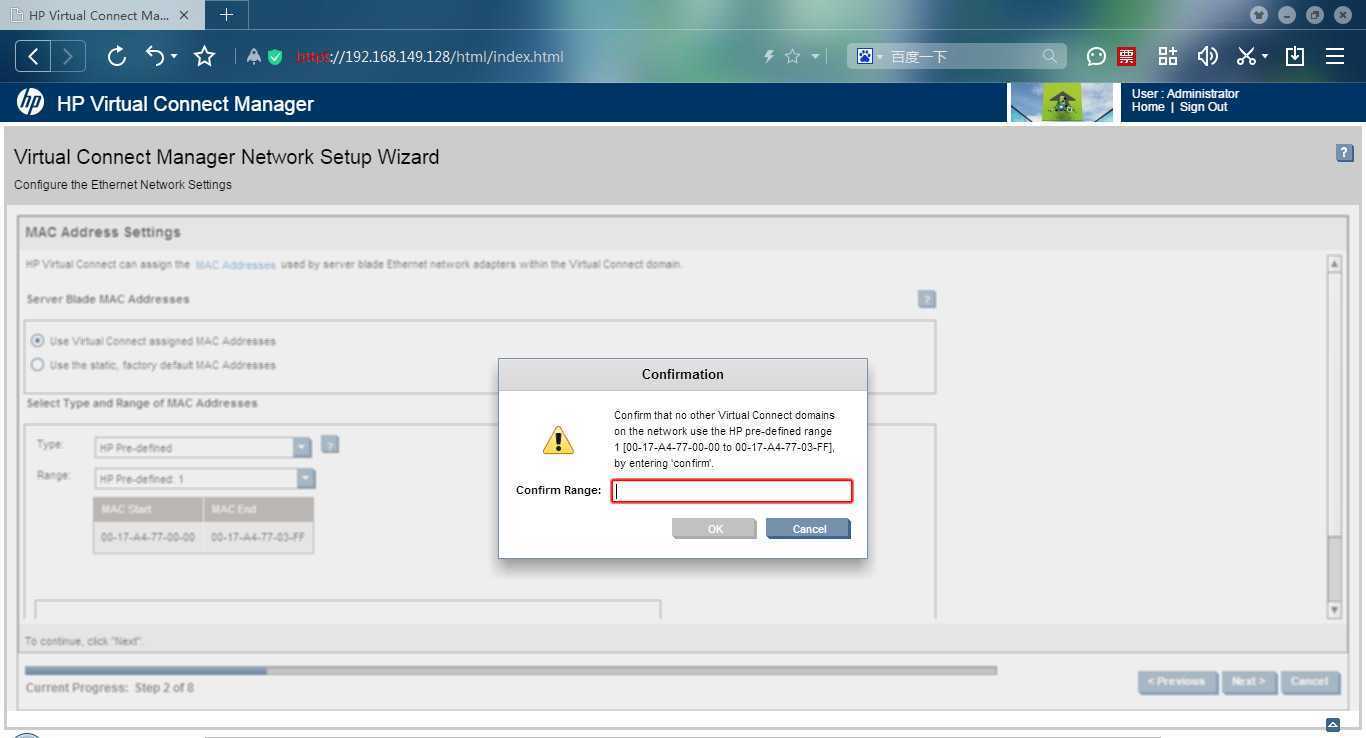Click the Previous wizard button
The height and width of the screenshot is (738, 1366).
(1177, 682)
